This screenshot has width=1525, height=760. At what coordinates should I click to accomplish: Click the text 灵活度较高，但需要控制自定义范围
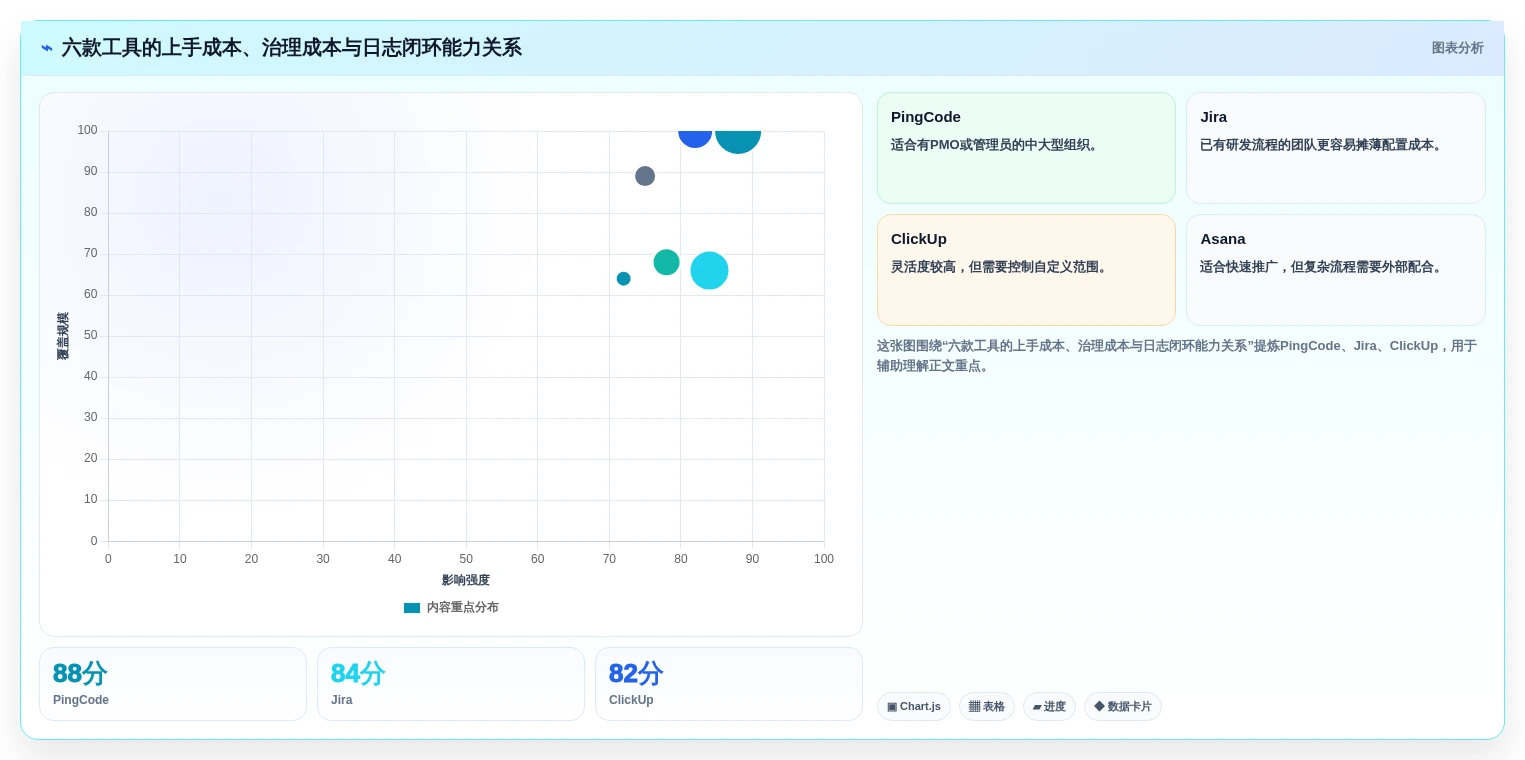point(1001,267)
